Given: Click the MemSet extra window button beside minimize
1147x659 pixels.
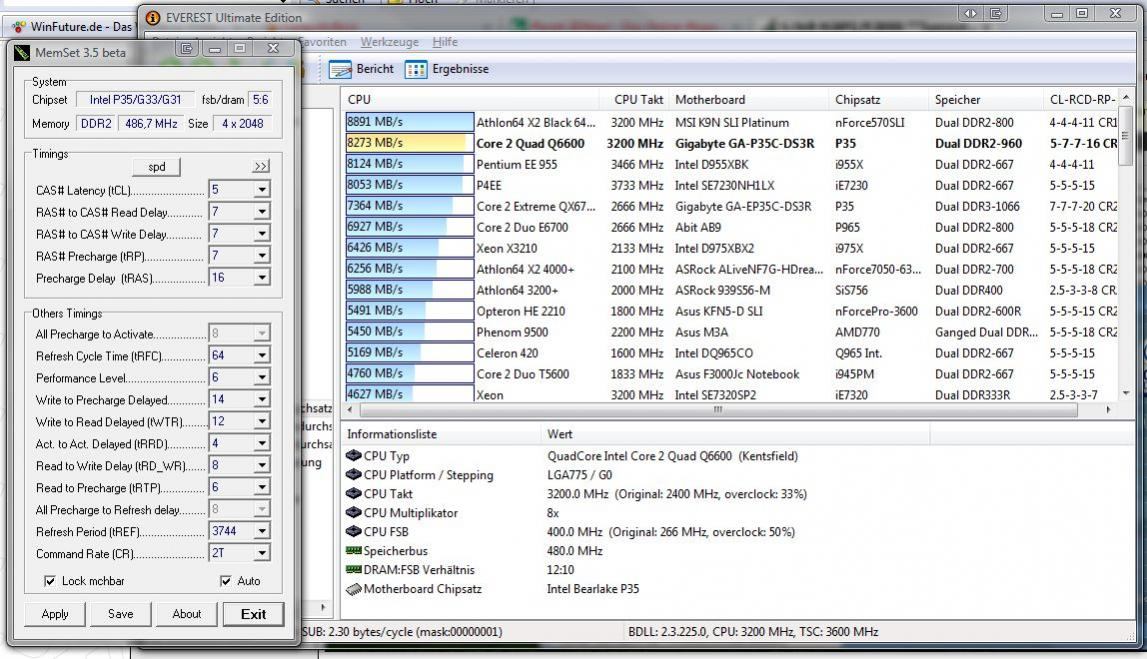Looking at the screenshot, I should click(187, 48).
